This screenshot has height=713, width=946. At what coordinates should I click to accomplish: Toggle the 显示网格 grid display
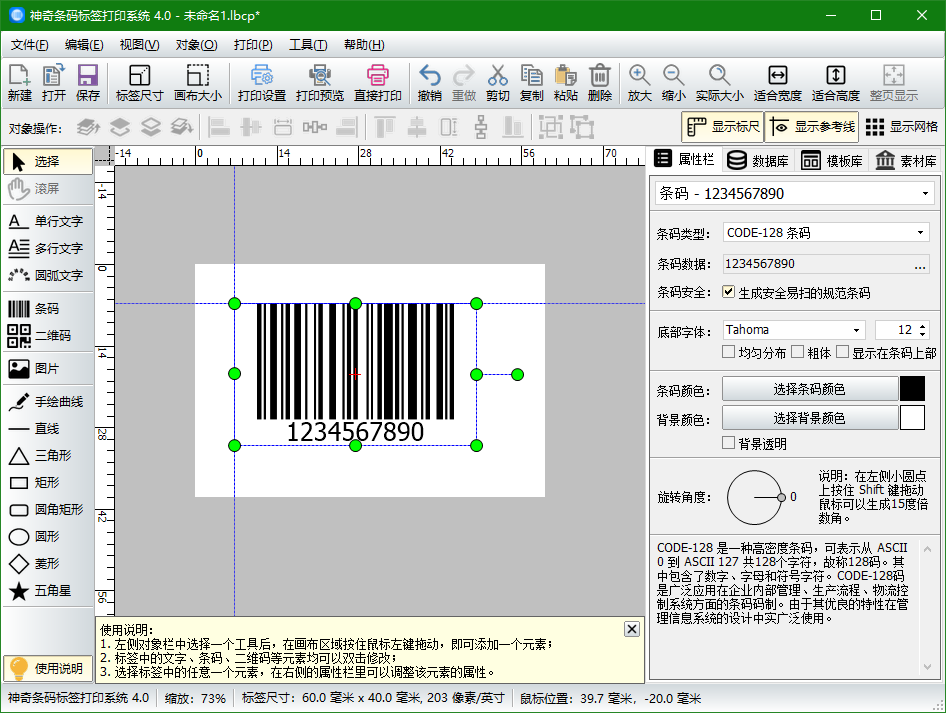[902, 127]
